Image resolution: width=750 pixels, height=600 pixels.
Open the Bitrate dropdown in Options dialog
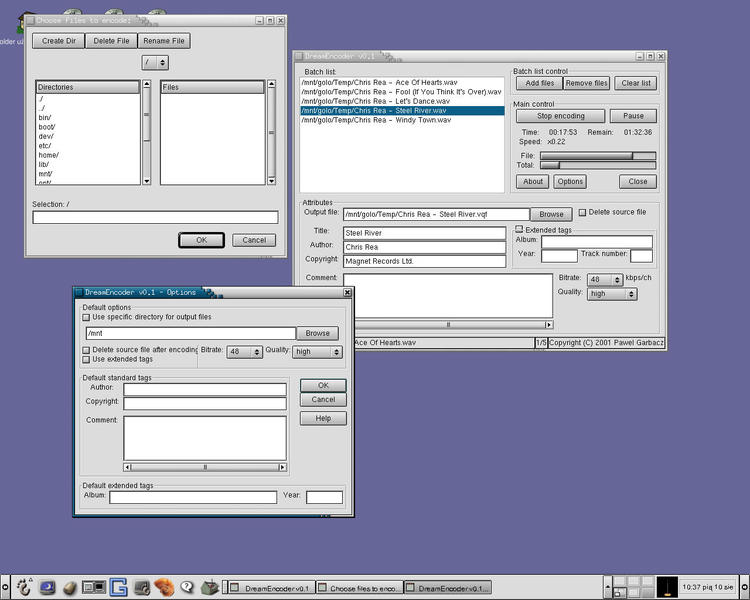pyautogui.click(x=244, y=352)
